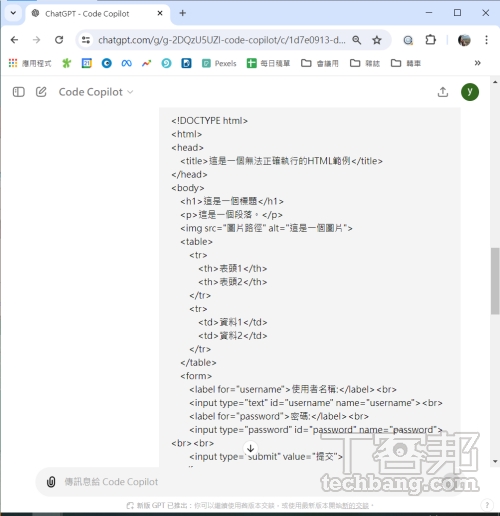Open the Chrome three-dot menu

(x=486, y=40)
